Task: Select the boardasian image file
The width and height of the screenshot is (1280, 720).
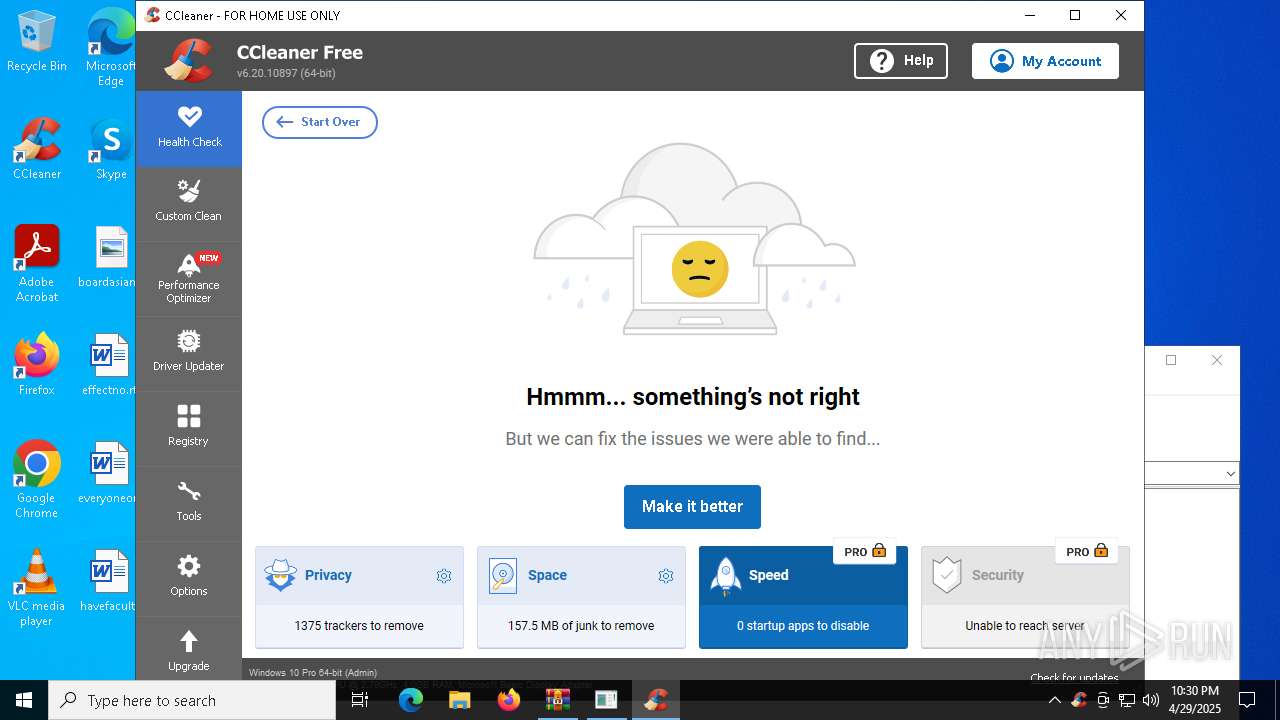Action: (110, 257)
